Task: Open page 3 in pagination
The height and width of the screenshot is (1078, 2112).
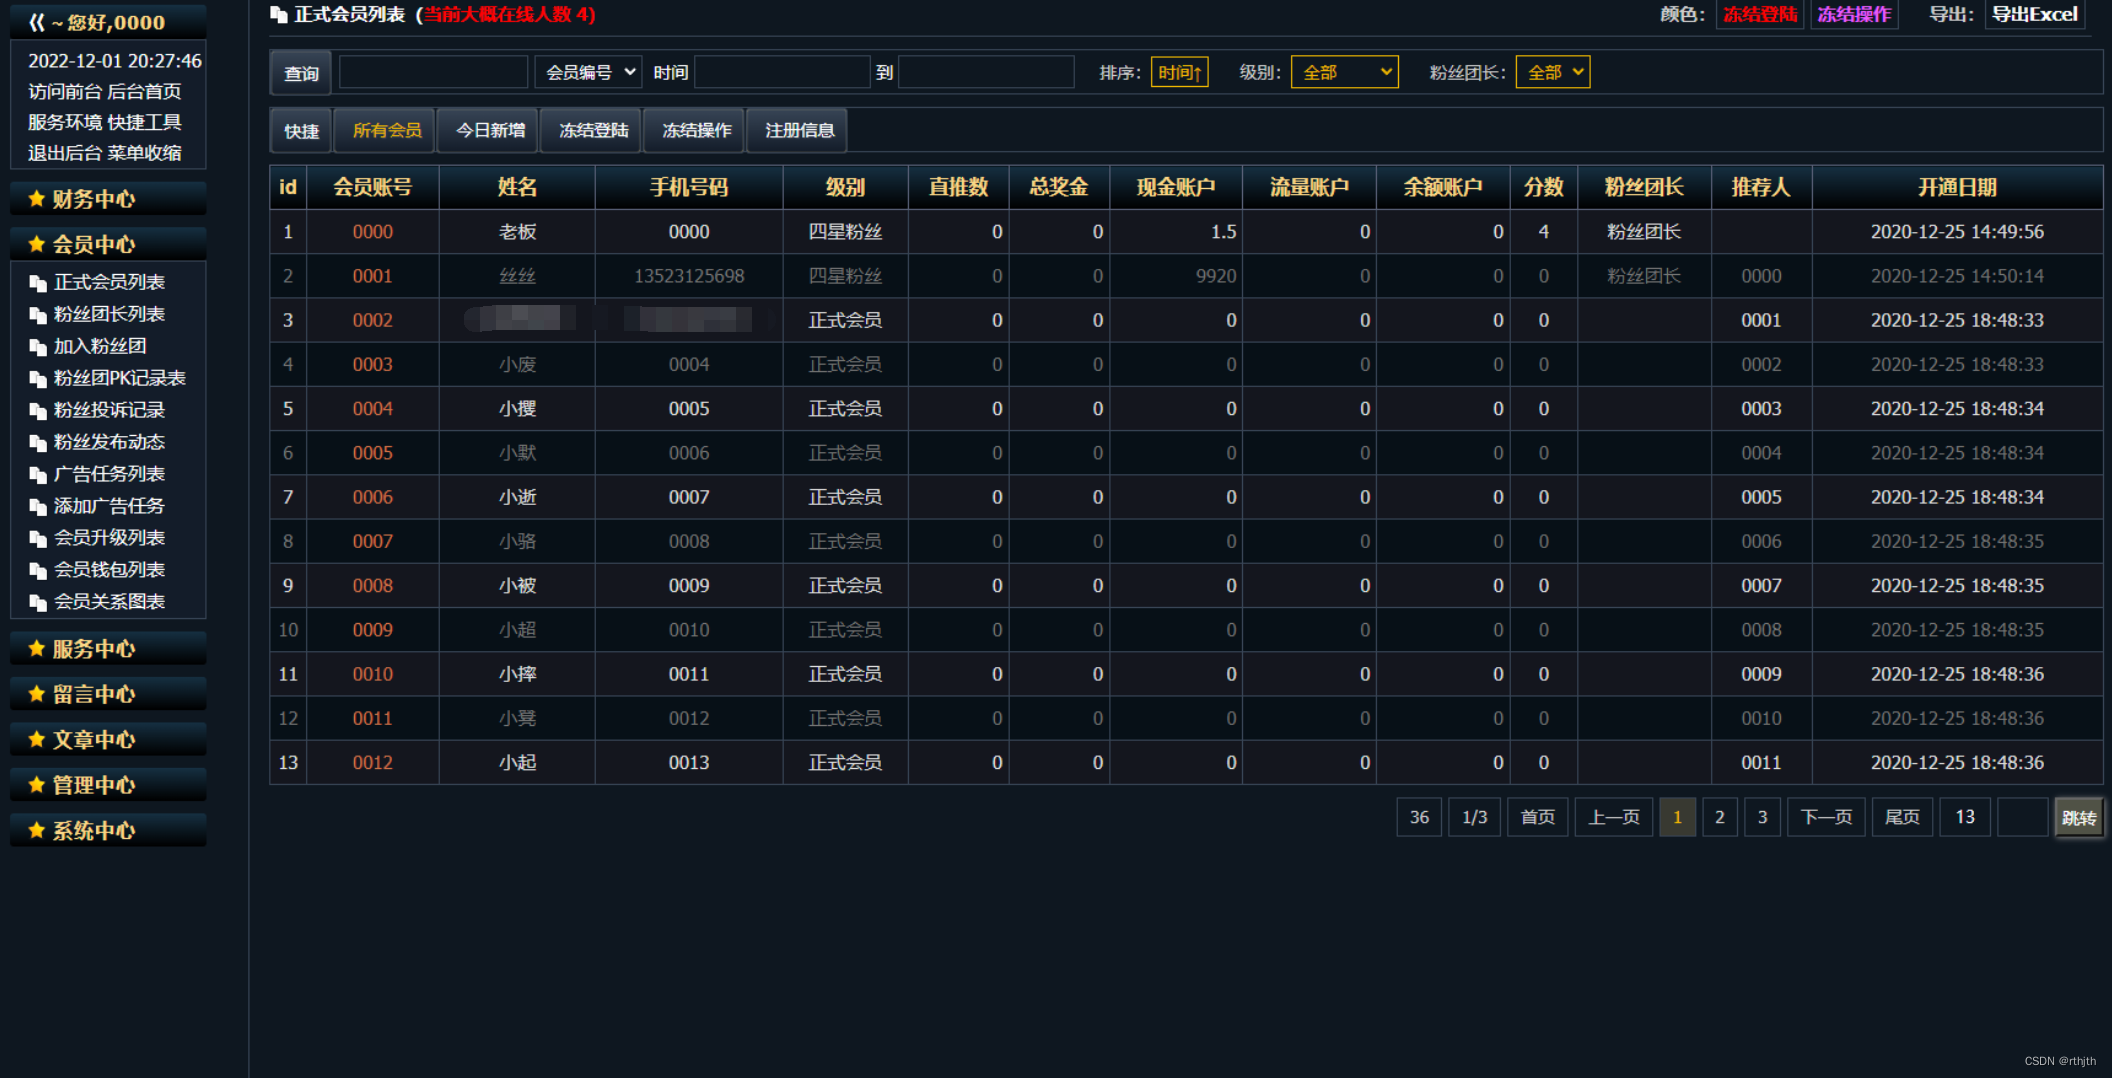Action: tap(1763, 817)
